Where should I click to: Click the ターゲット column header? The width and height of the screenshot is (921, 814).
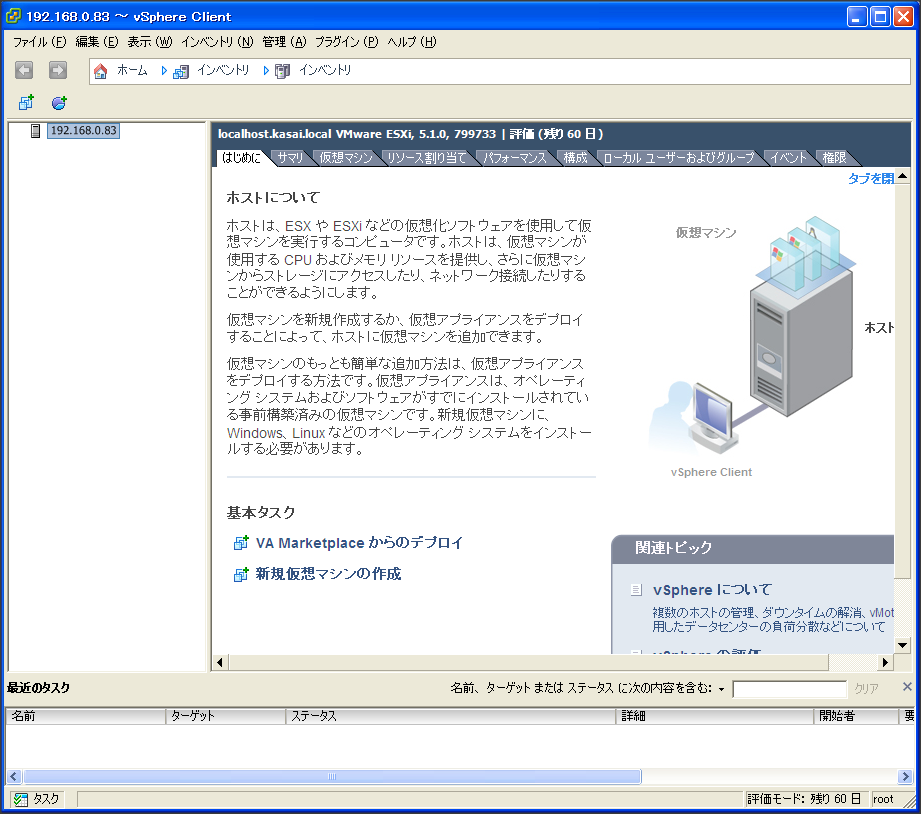(226, 716)
